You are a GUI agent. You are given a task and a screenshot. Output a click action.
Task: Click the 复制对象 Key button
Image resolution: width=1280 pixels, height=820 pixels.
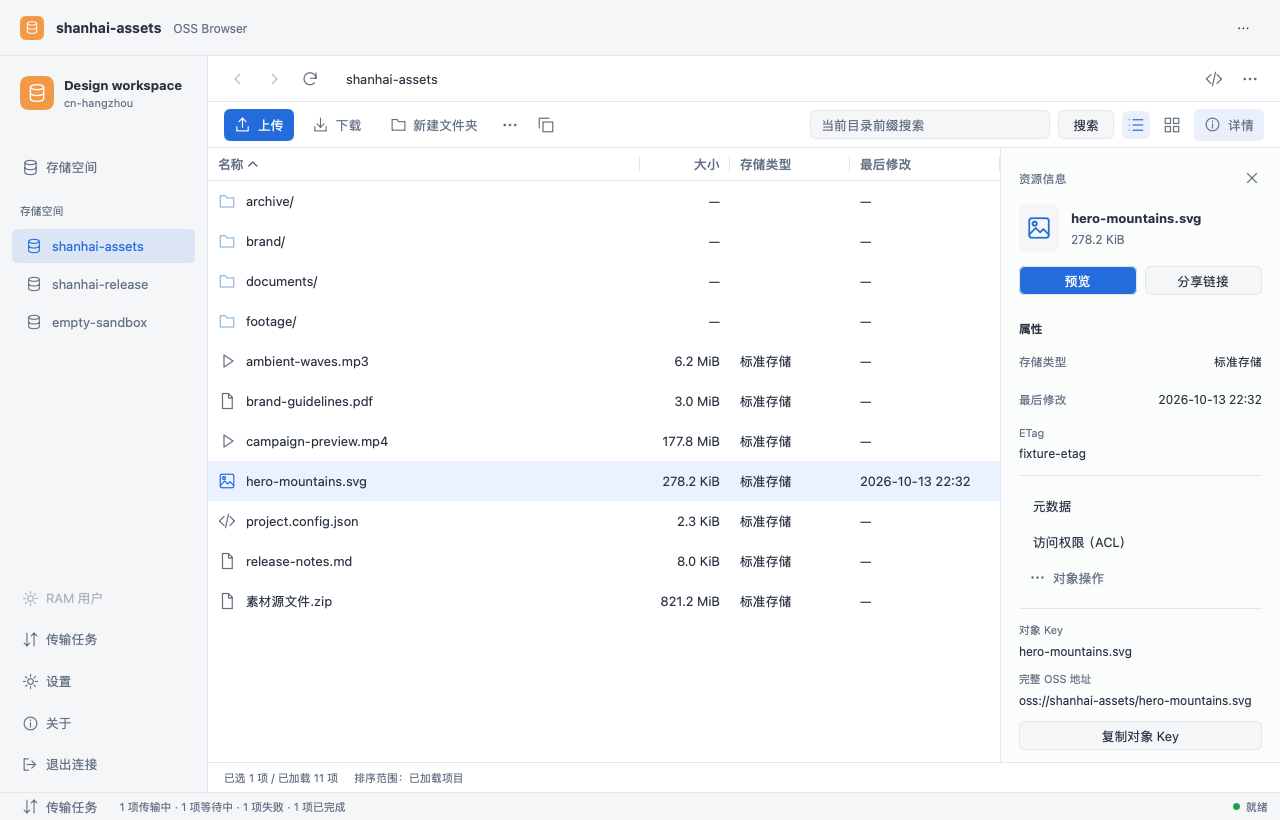(1140, 736)
